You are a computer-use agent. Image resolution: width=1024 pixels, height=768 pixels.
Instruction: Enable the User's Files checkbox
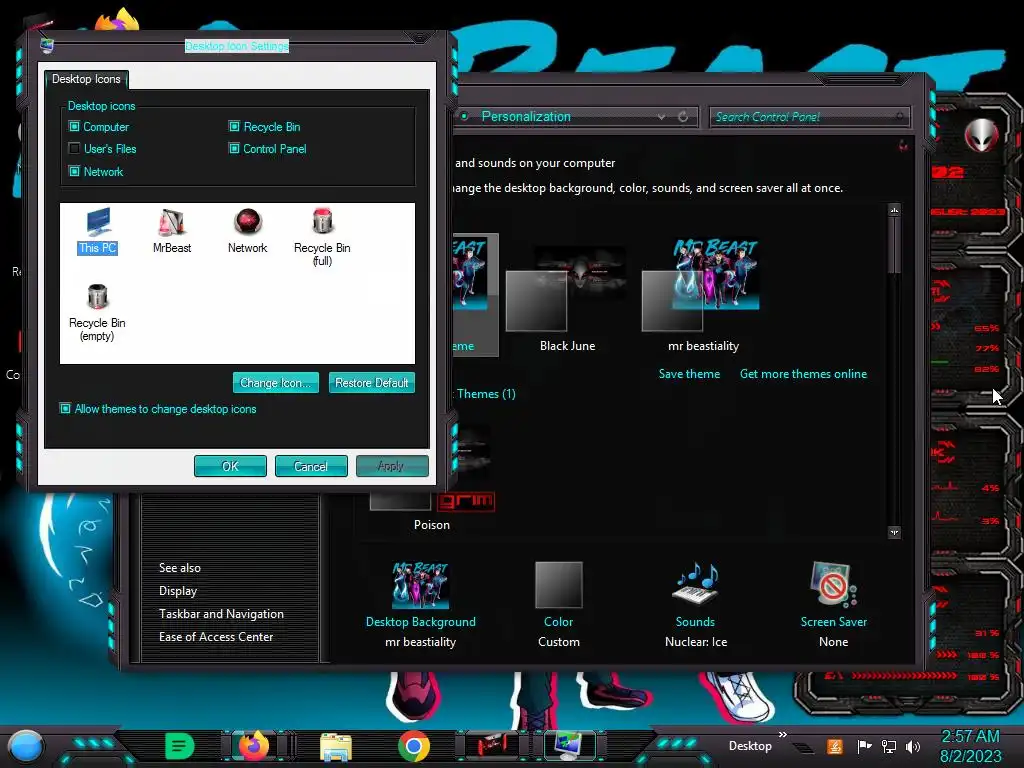coord(74,148)
